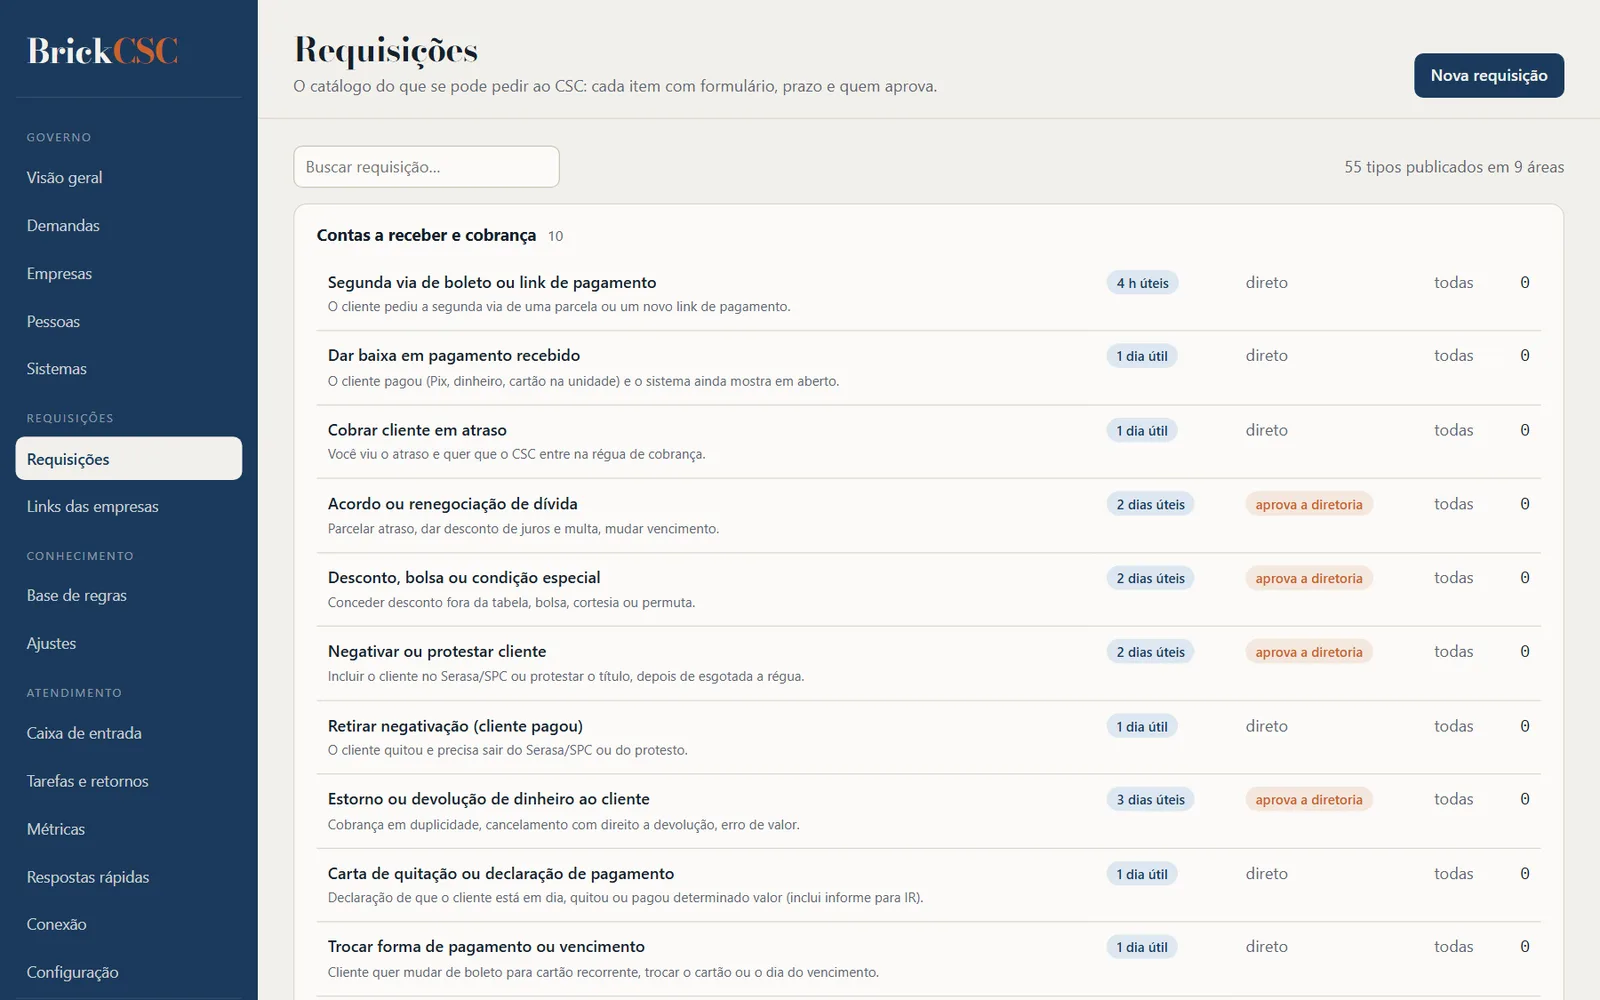Open Cobrar cliente em atraso
Viewport: 1600px width, 1000px height.
[928, 442]
